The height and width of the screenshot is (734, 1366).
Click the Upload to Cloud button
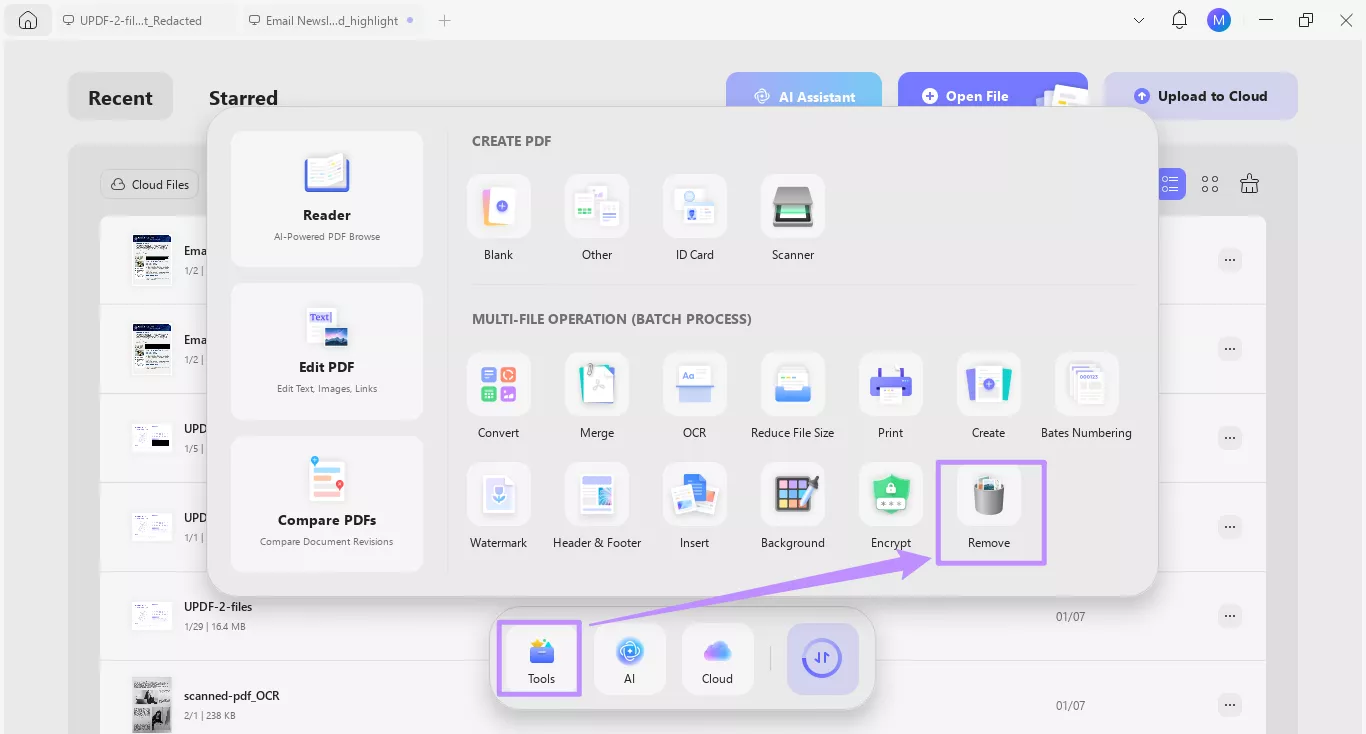[1201, 96]
